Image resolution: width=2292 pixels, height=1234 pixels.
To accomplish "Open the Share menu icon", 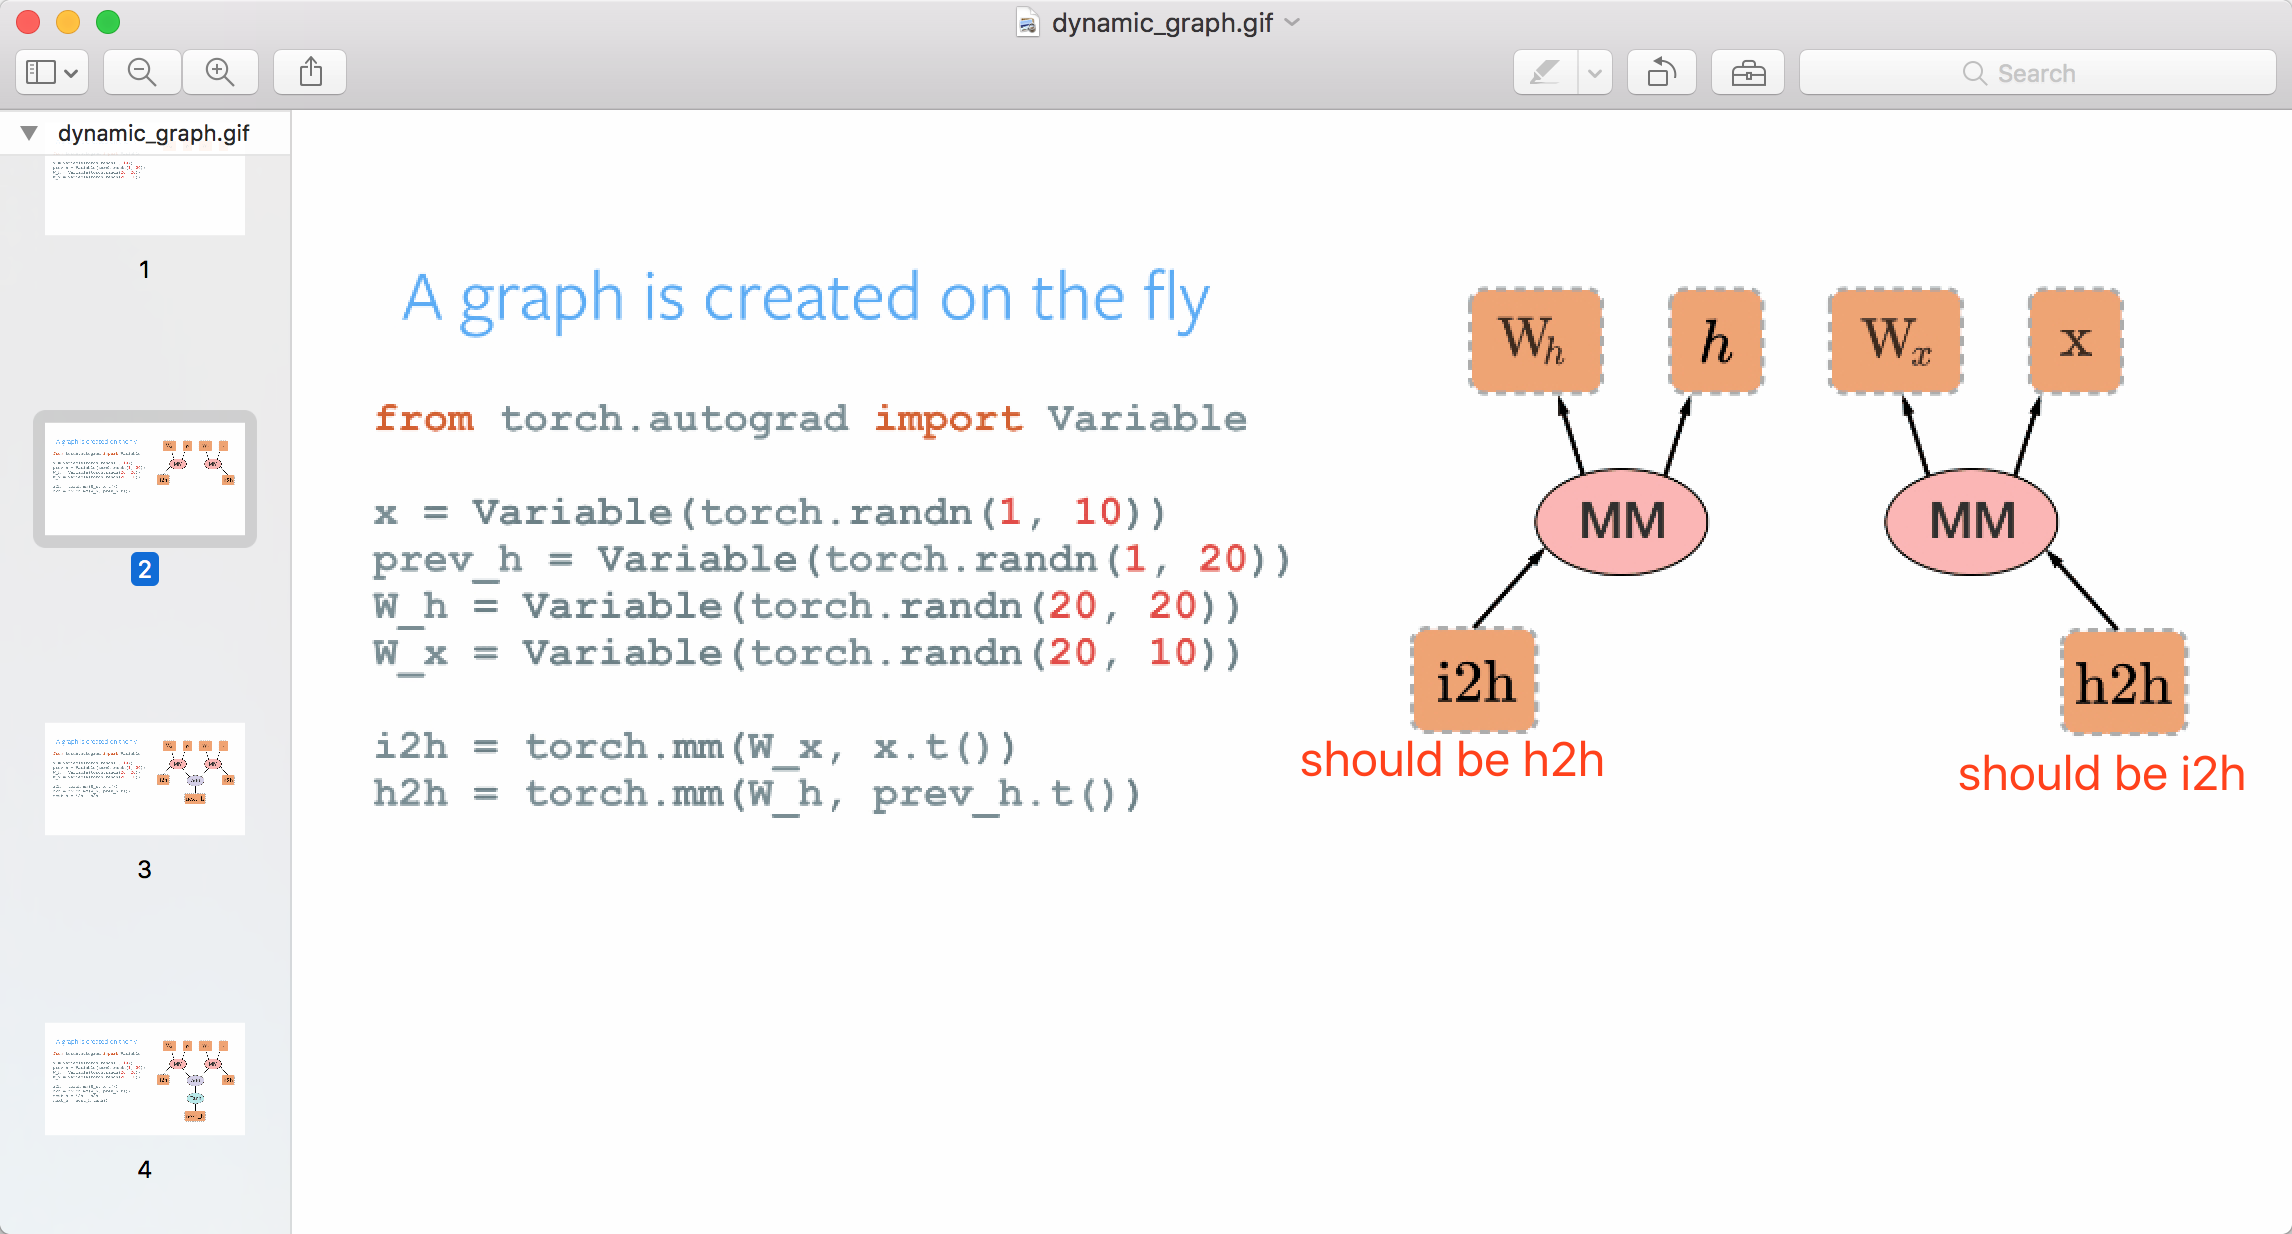I will coord(310,71).
